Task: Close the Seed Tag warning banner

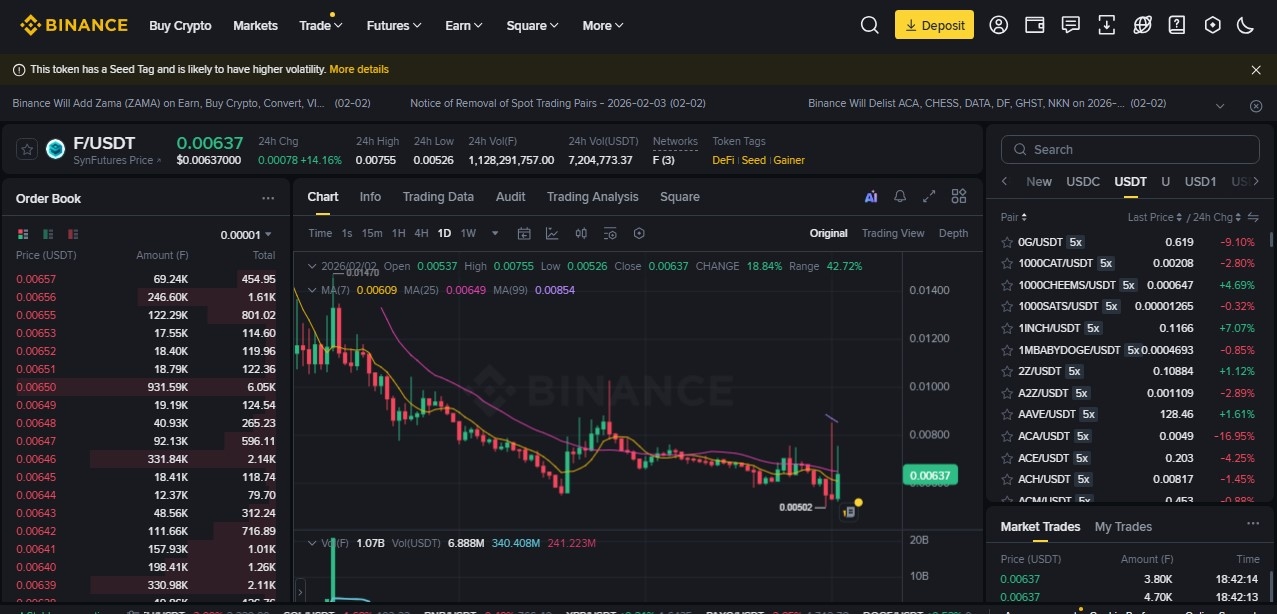Action: pyautogui.click(x=1256, y=70)
